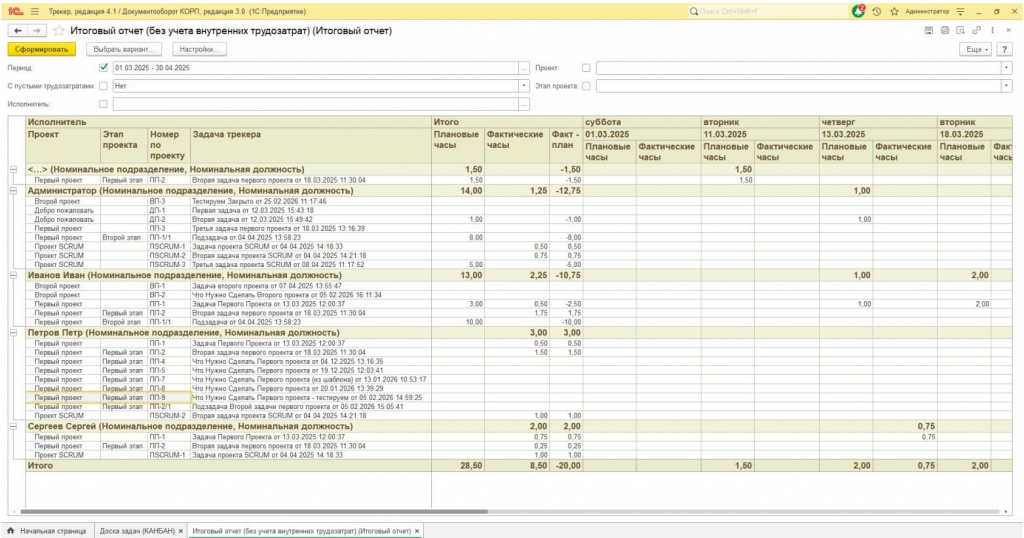Click the ПSCRUM-3 project number cell
Viewport: 1024px width, 538px height.
click(167, 265)
